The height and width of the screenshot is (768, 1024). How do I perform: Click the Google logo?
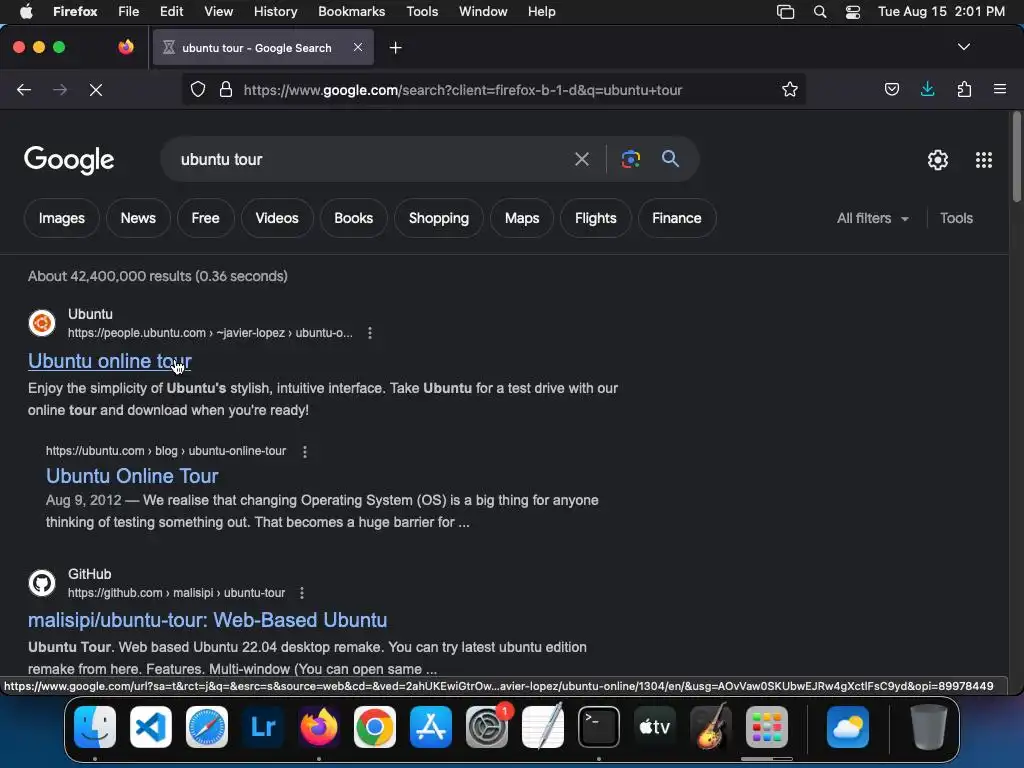tap(69, 160)
